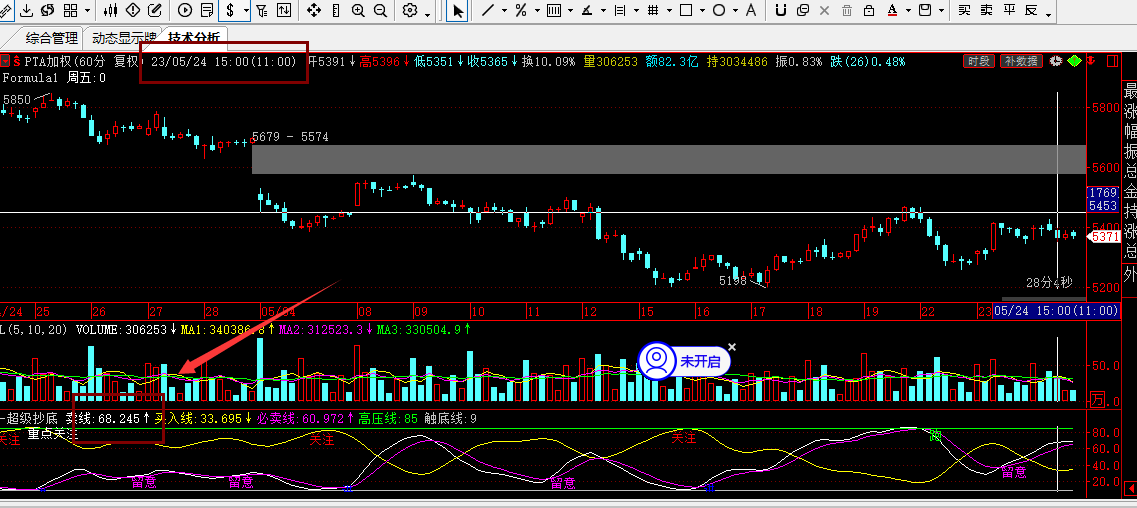Click the diamond alert warning icon

tap(133, 10)
